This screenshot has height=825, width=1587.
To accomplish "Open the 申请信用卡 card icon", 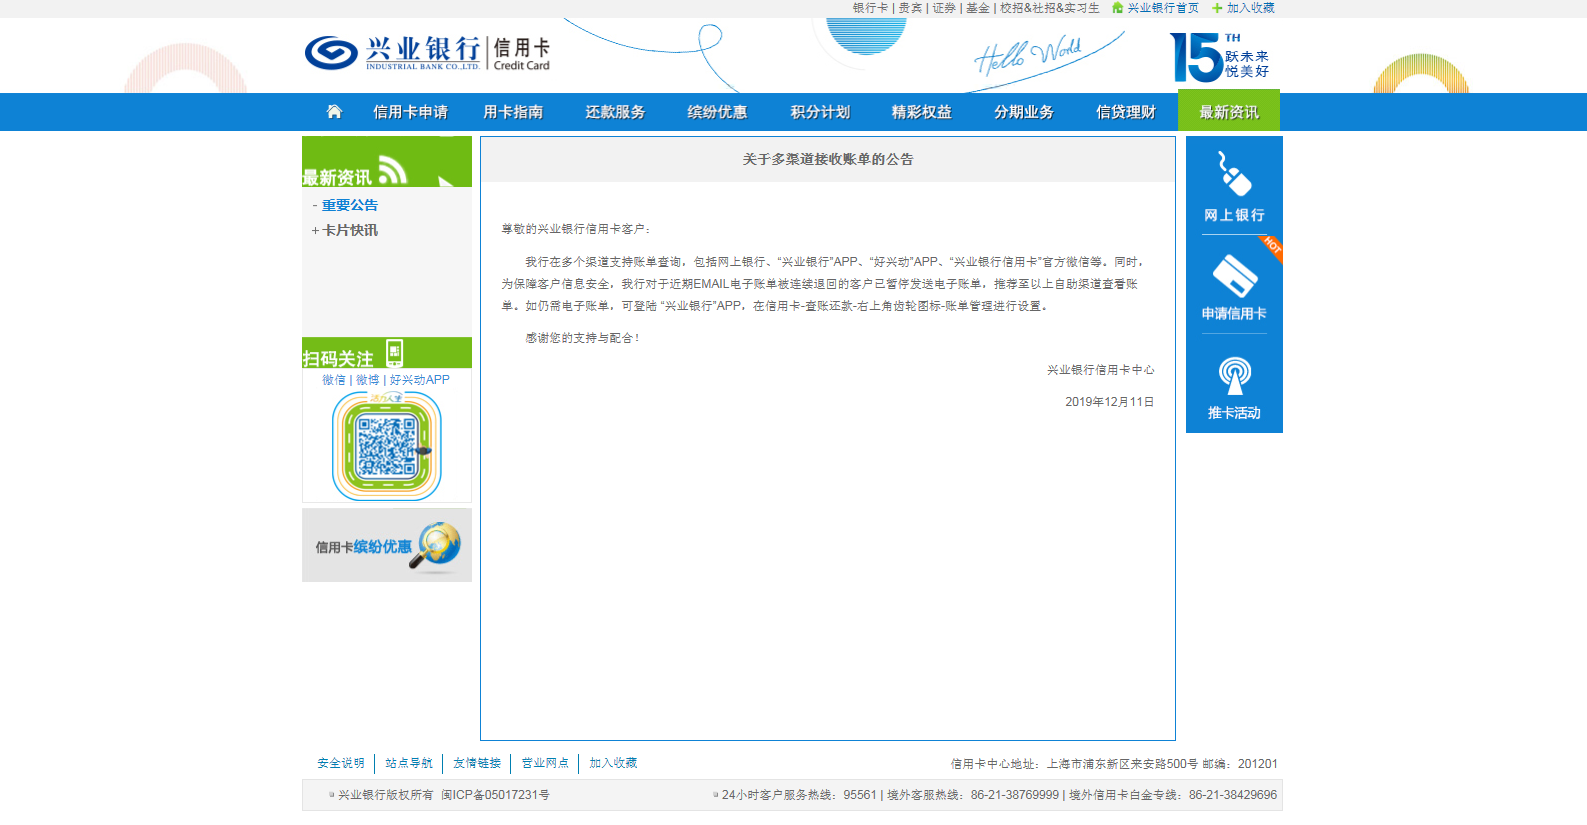I will click(1234, 275).
